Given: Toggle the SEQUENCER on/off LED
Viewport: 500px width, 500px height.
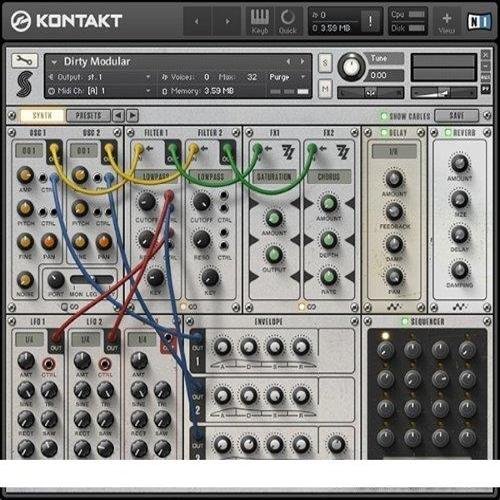Looking at the screenshot, I should (x=405, y=322).
